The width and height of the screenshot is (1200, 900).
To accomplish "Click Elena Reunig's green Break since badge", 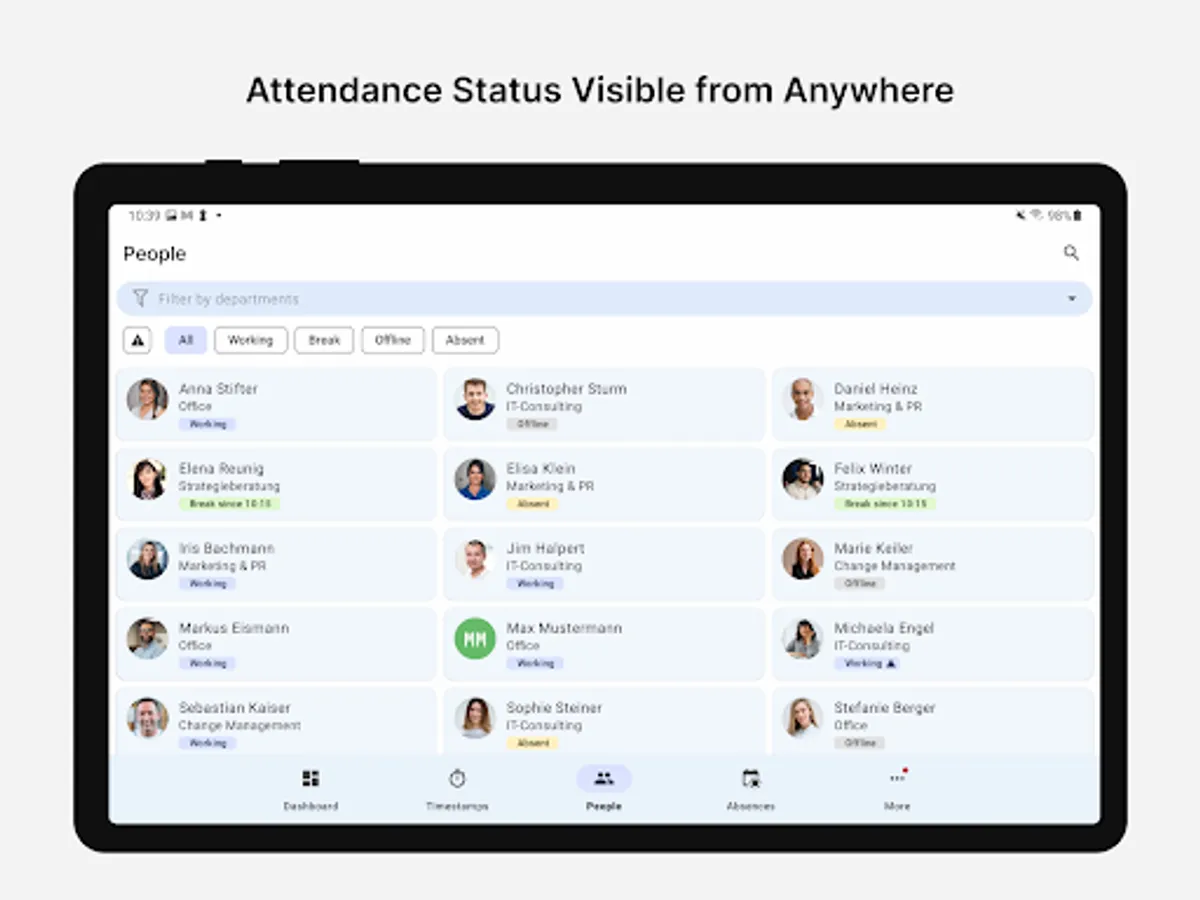I will [231, 503].
